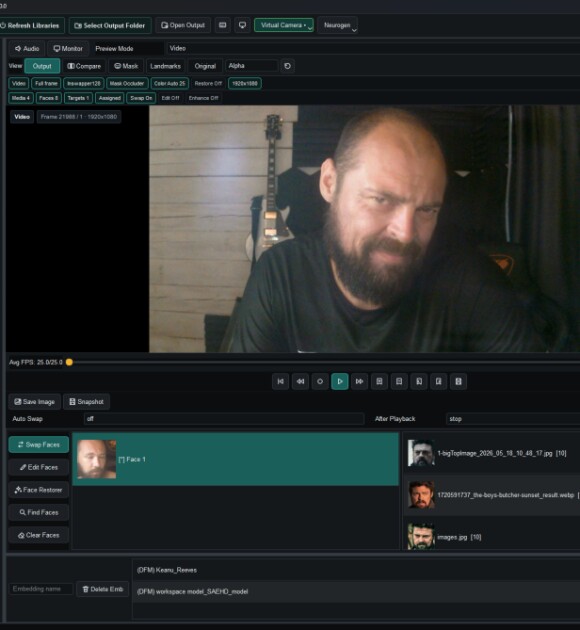Switch to the Landmarks view
The image size is (580, 630).
click(165, 66)
